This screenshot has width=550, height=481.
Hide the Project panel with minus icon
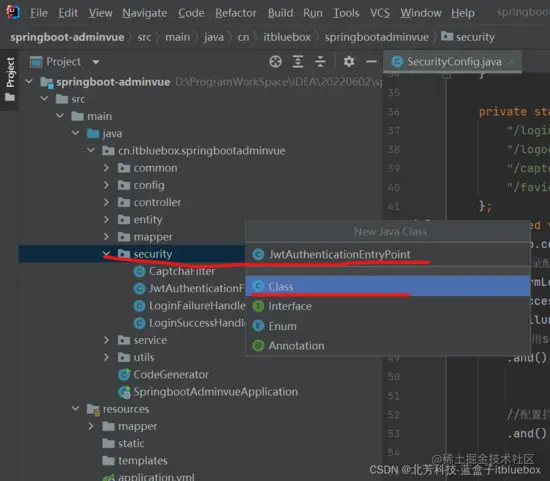tap(371, 61)
